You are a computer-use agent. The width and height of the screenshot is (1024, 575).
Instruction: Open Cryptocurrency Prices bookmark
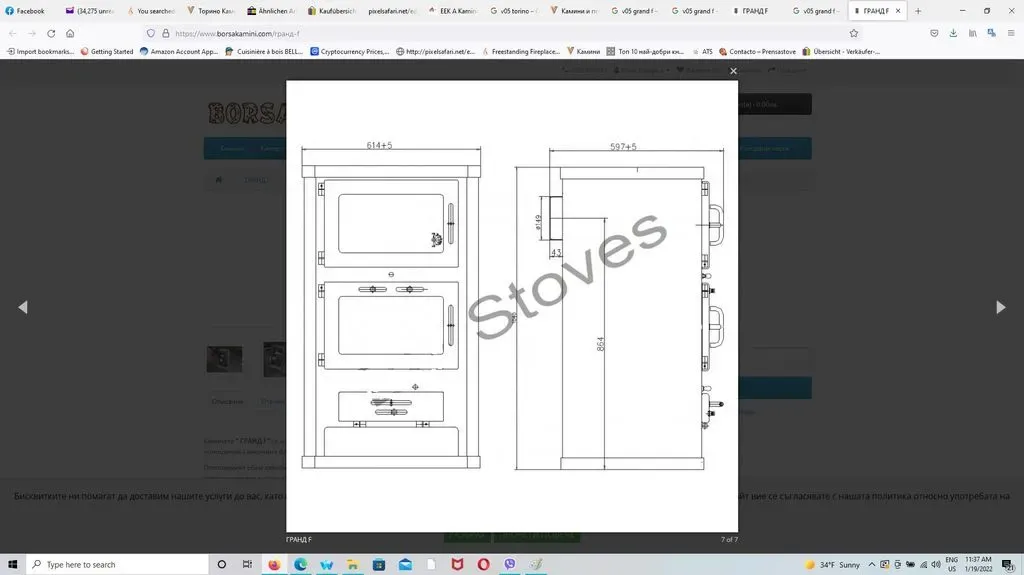coord(349,52)
